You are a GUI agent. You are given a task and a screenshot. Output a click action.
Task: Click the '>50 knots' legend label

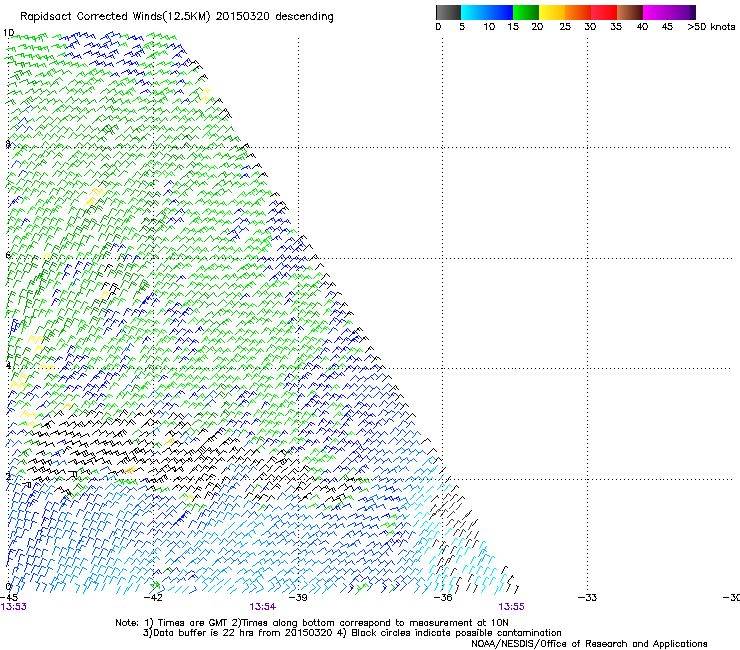[711, 27]
